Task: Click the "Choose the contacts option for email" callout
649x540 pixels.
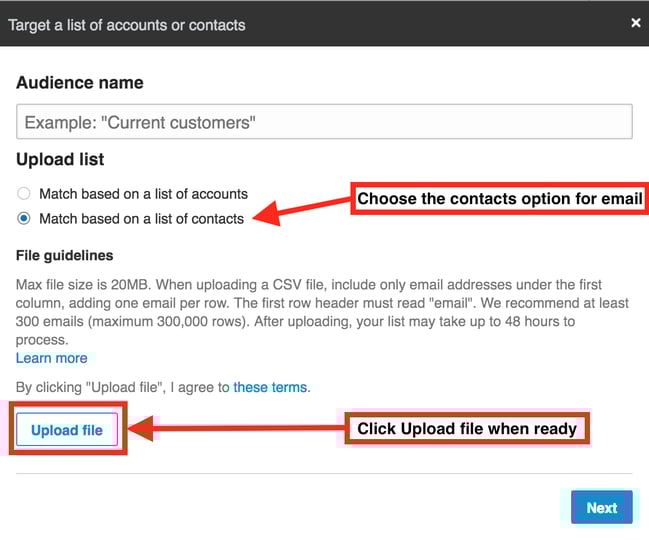Action: click(499, 199)
